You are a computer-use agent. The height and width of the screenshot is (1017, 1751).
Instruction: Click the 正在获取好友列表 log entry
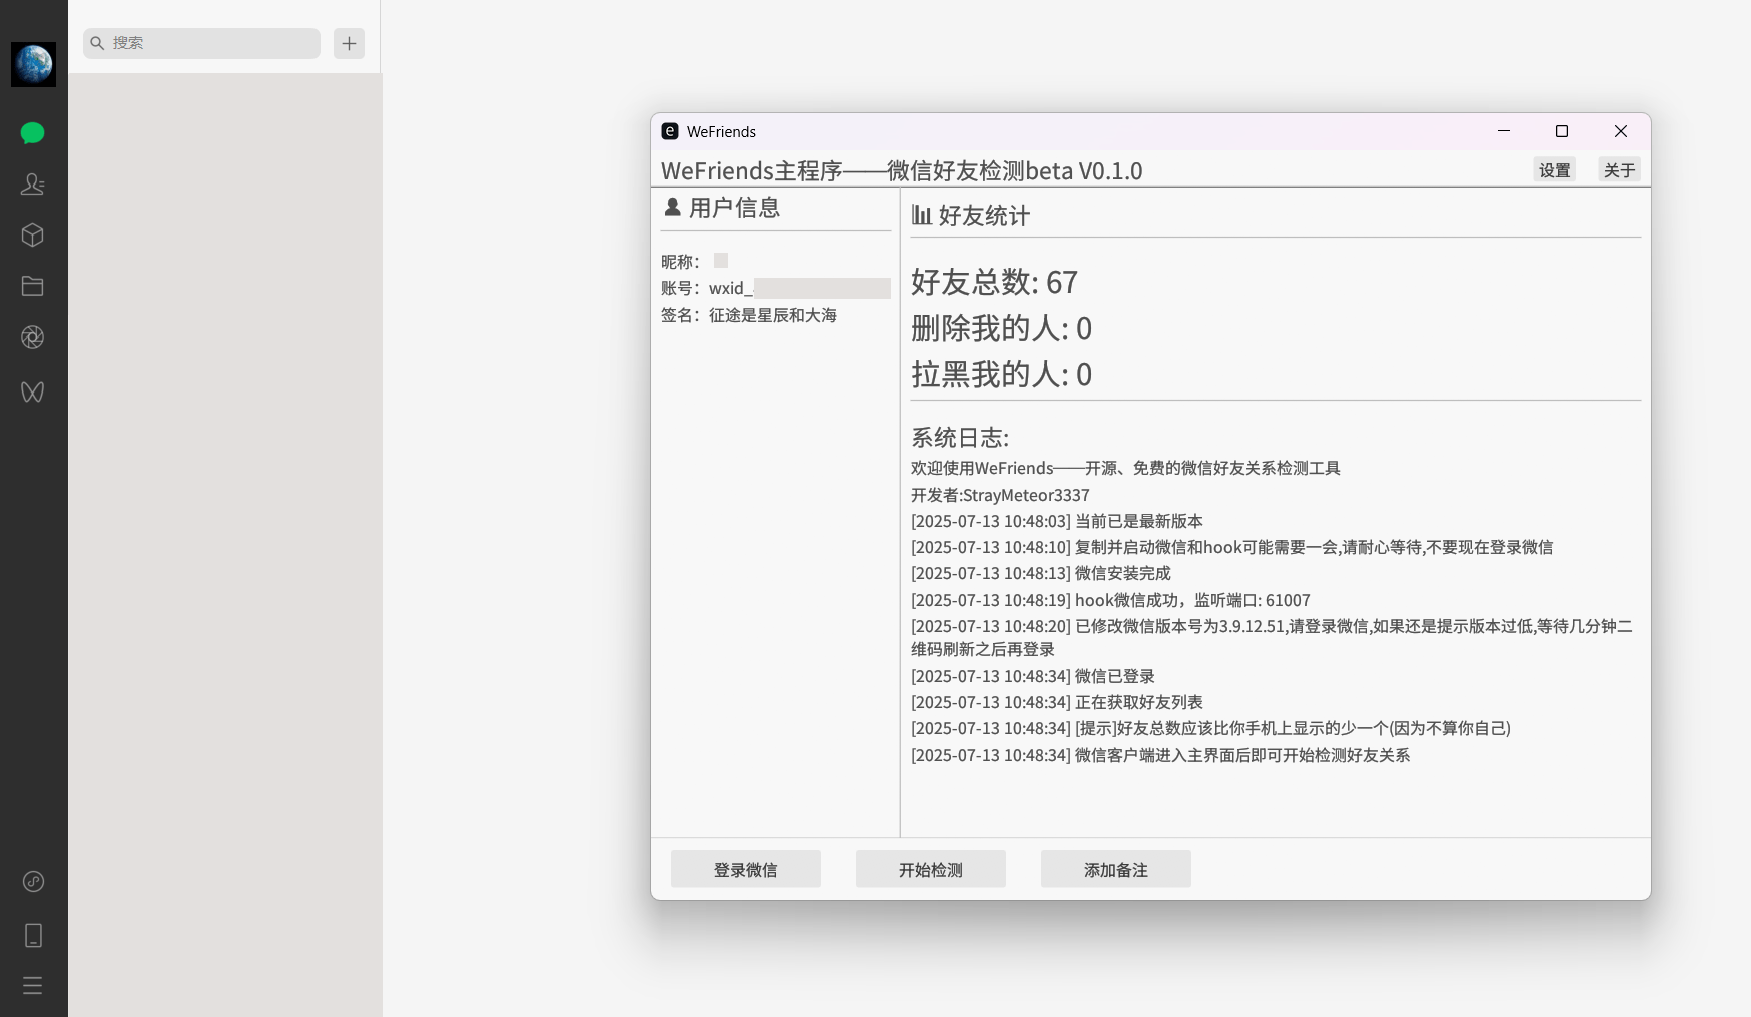coord(1057,702)
